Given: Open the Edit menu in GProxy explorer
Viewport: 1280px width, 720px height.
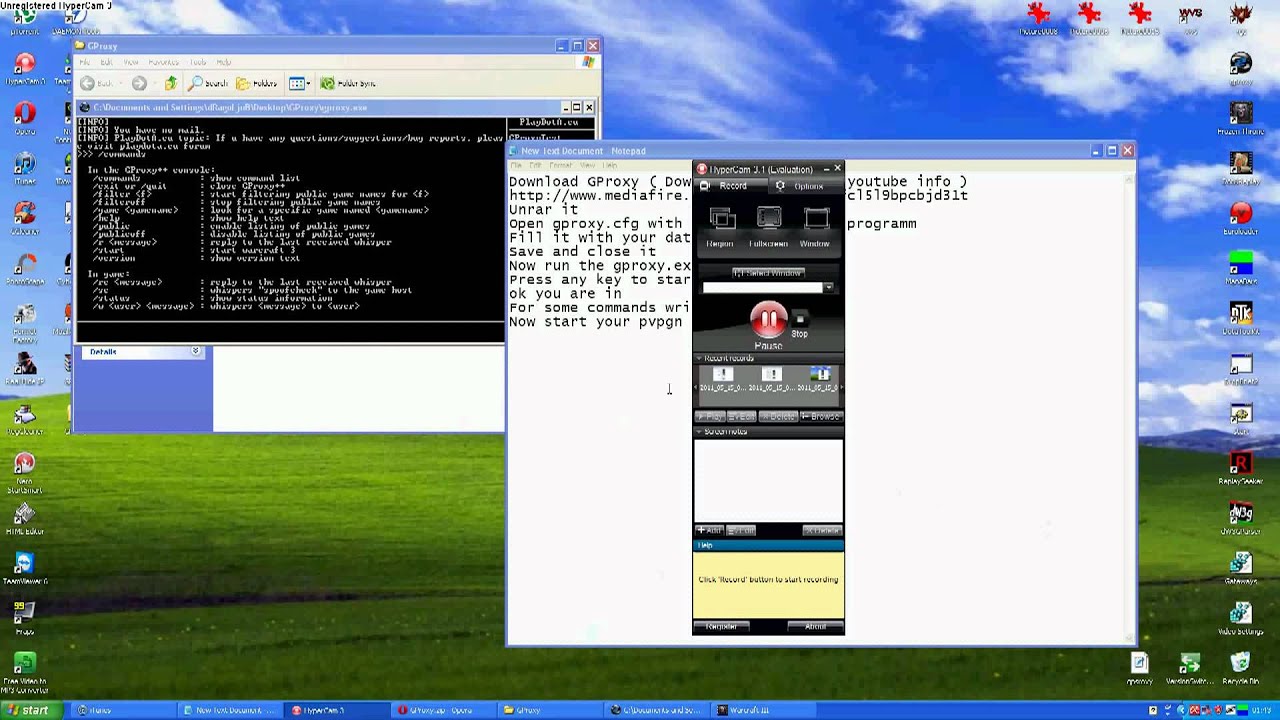Looking at the screenshot, I should [106, 63].
